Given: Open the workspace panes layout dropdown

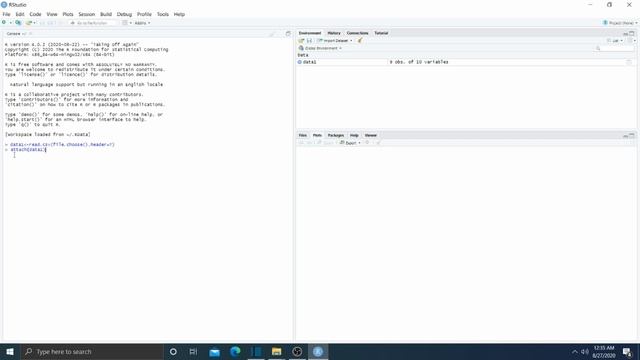Looking at the screenshot, I should coord(127,23).
